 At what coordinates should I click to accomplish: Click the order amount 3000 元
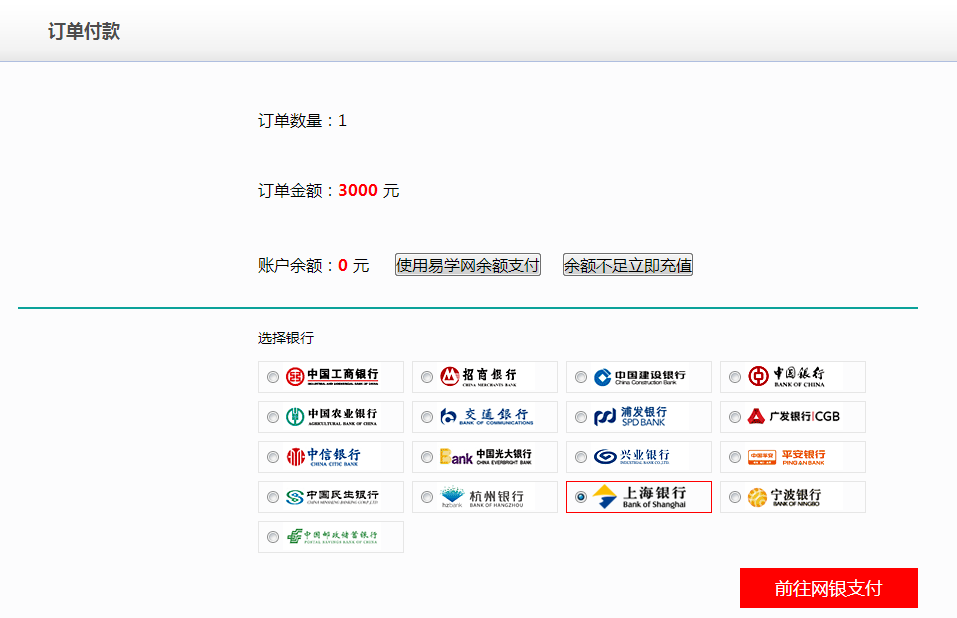tap(369, 191)
